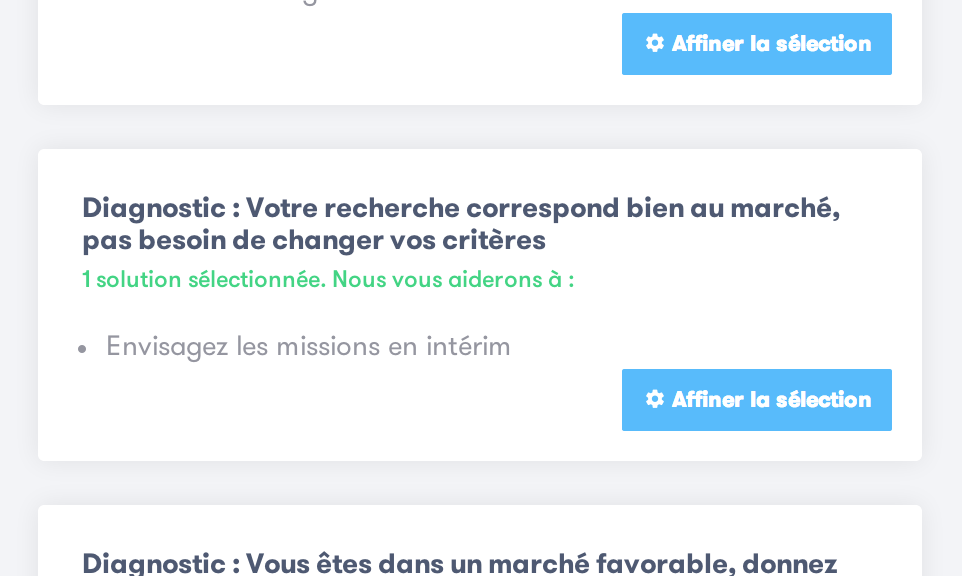Click "Diagnostic" in the "marché favorable" heading

(x=154, y=564)
